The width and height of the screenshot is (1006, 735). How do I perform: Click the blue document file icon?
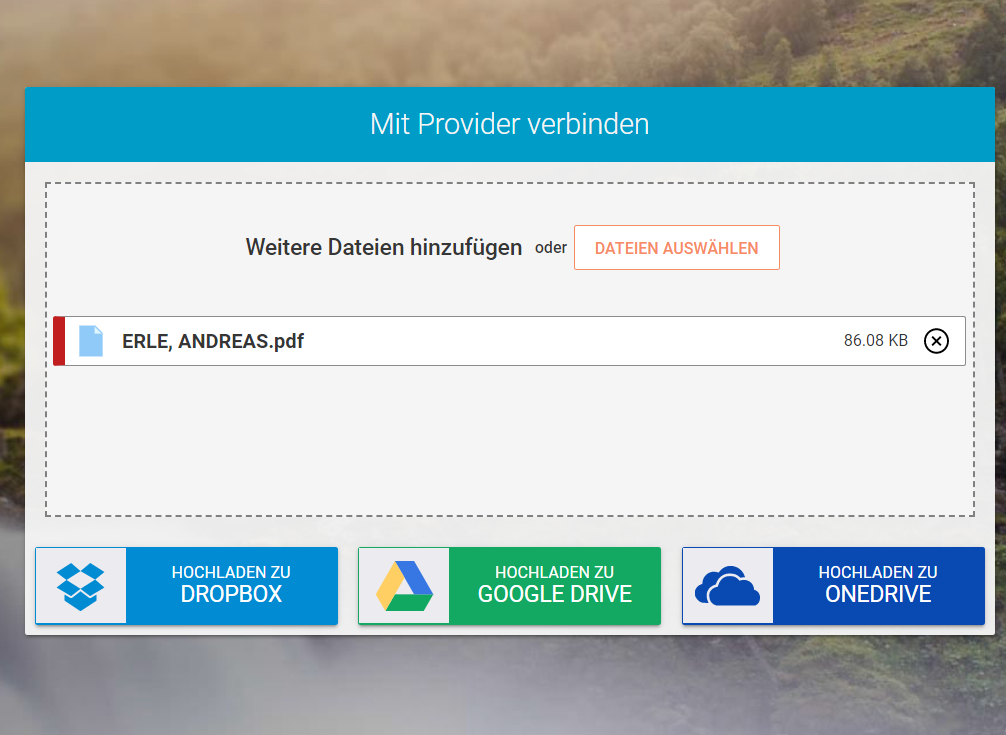tap(91, 341)
